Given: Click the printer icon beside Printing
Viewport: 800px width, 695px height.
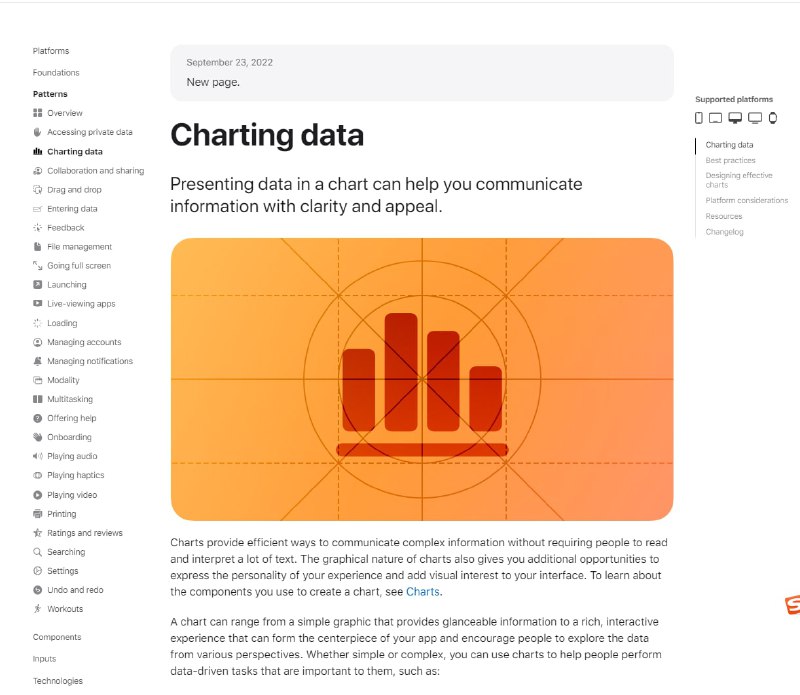Looking at the screenshot, I should 38,514.
